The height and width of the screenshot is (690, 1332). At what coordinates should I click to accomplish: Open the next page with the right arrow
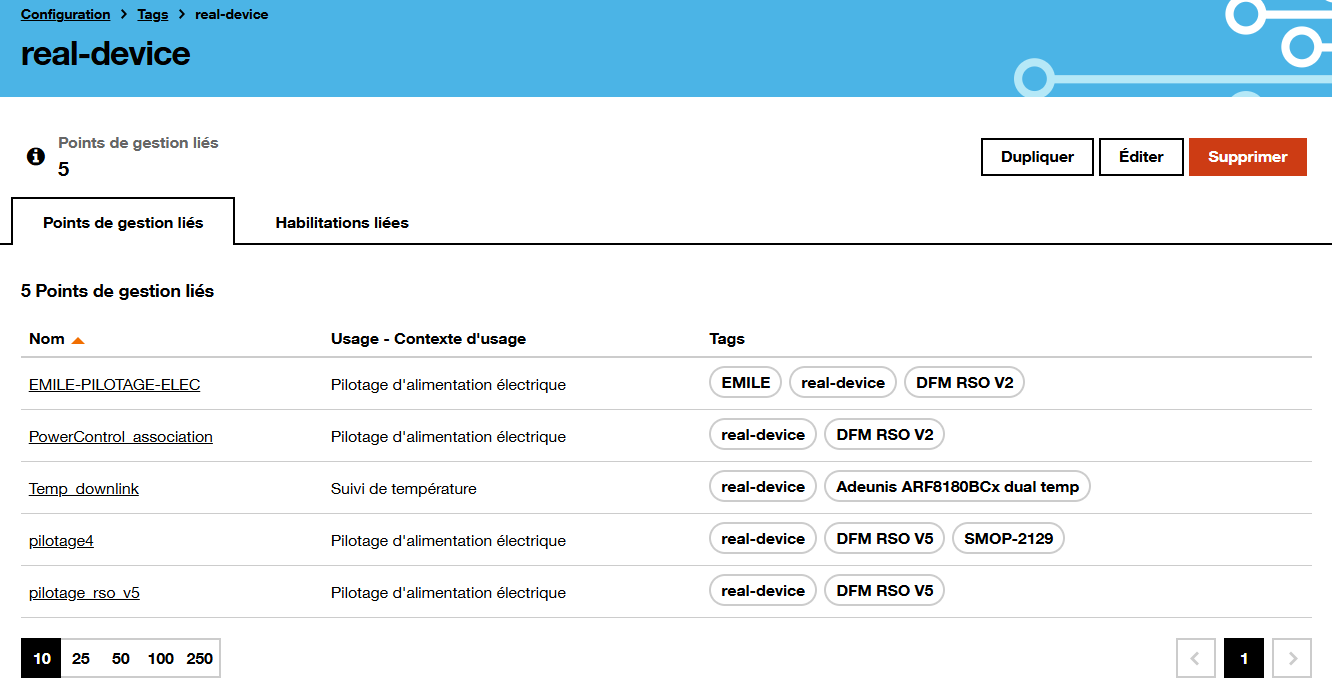(1292, 658)
